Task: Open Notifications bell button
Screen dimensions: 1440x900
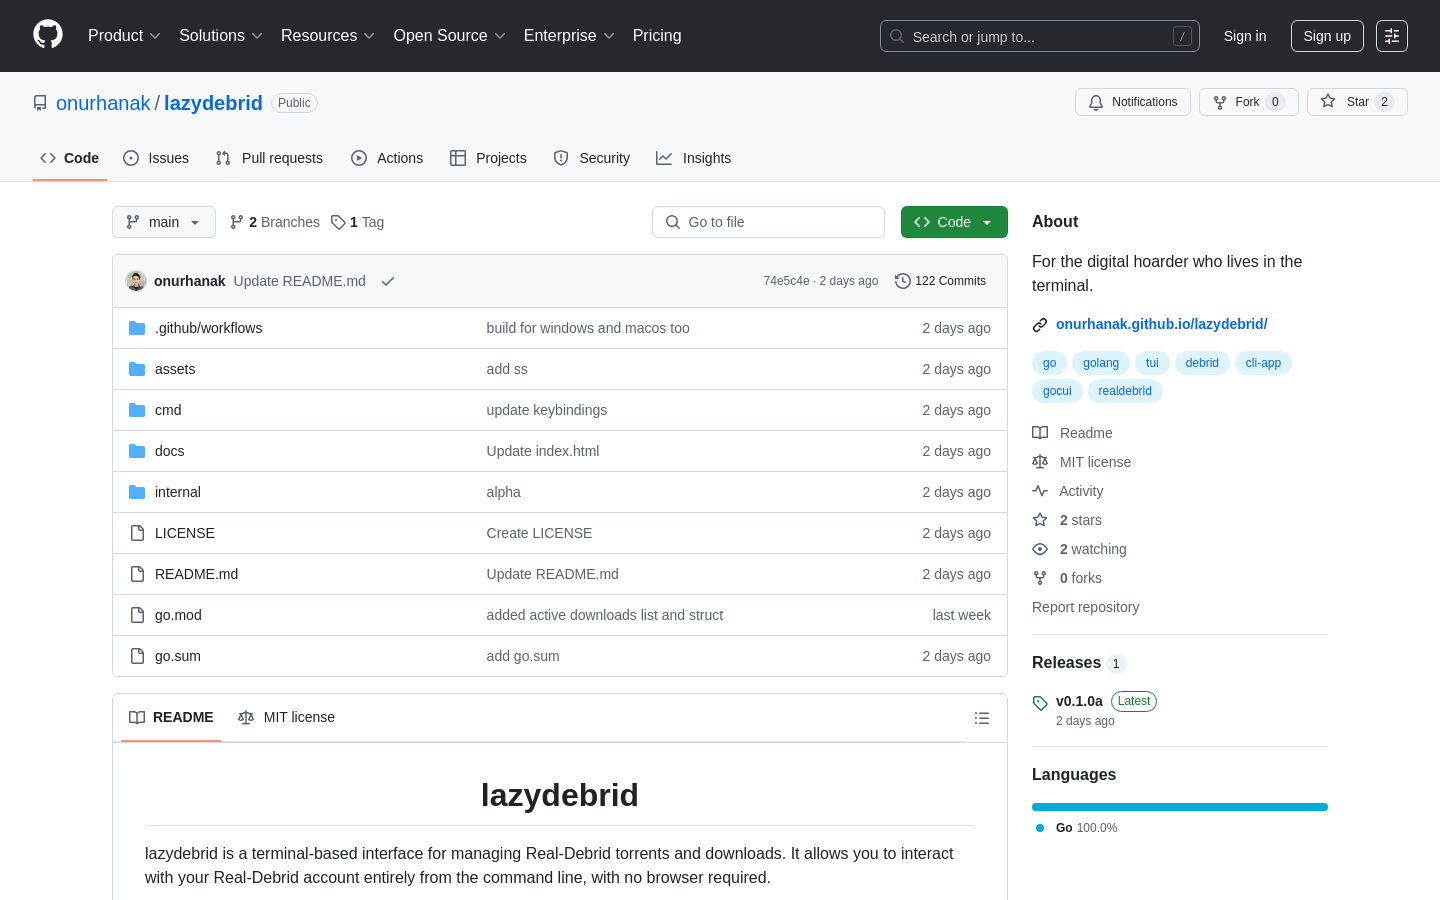Action: pos(1133,102)
